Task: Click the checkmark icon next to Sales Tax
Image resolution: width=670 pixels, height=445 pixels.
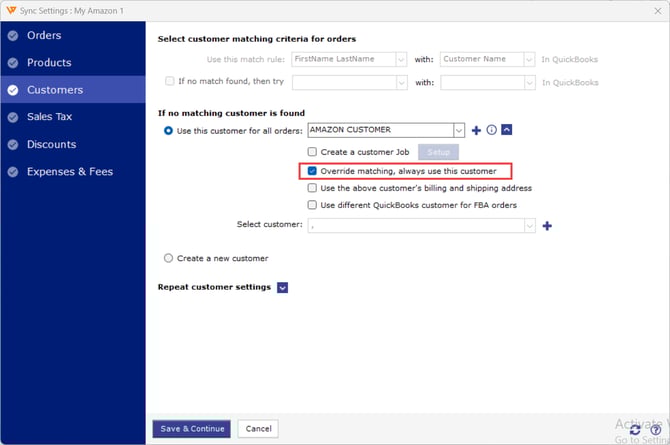Action: (x=12, y=117)
